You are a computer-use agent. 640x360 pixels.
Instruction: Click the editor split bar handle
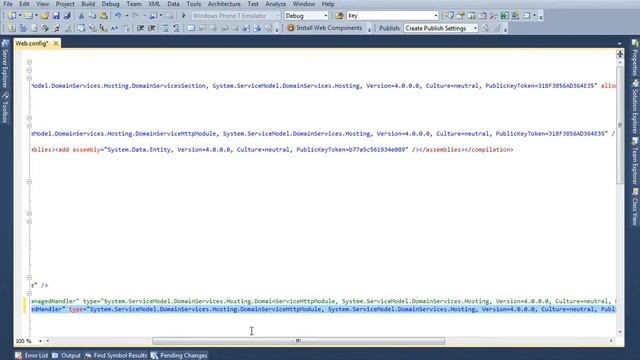[x=620, y=54]
